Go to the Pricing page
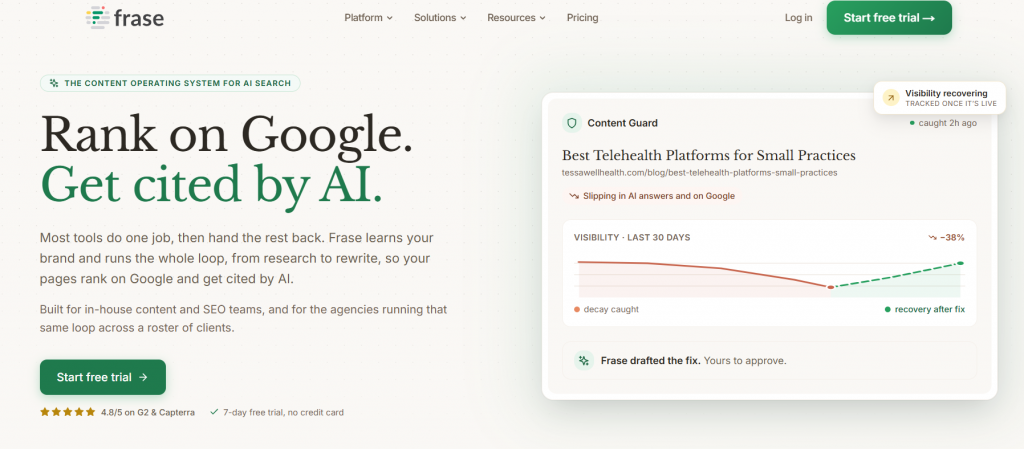The image size is (1024, 449). [583, 18]
